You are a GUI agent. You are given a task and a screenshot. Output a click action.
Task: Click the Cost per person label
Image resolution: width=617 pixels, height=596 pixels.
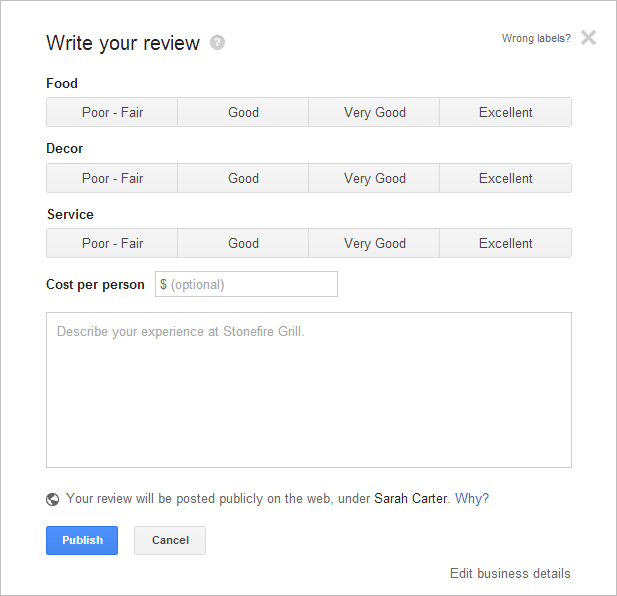pos(95,284)
